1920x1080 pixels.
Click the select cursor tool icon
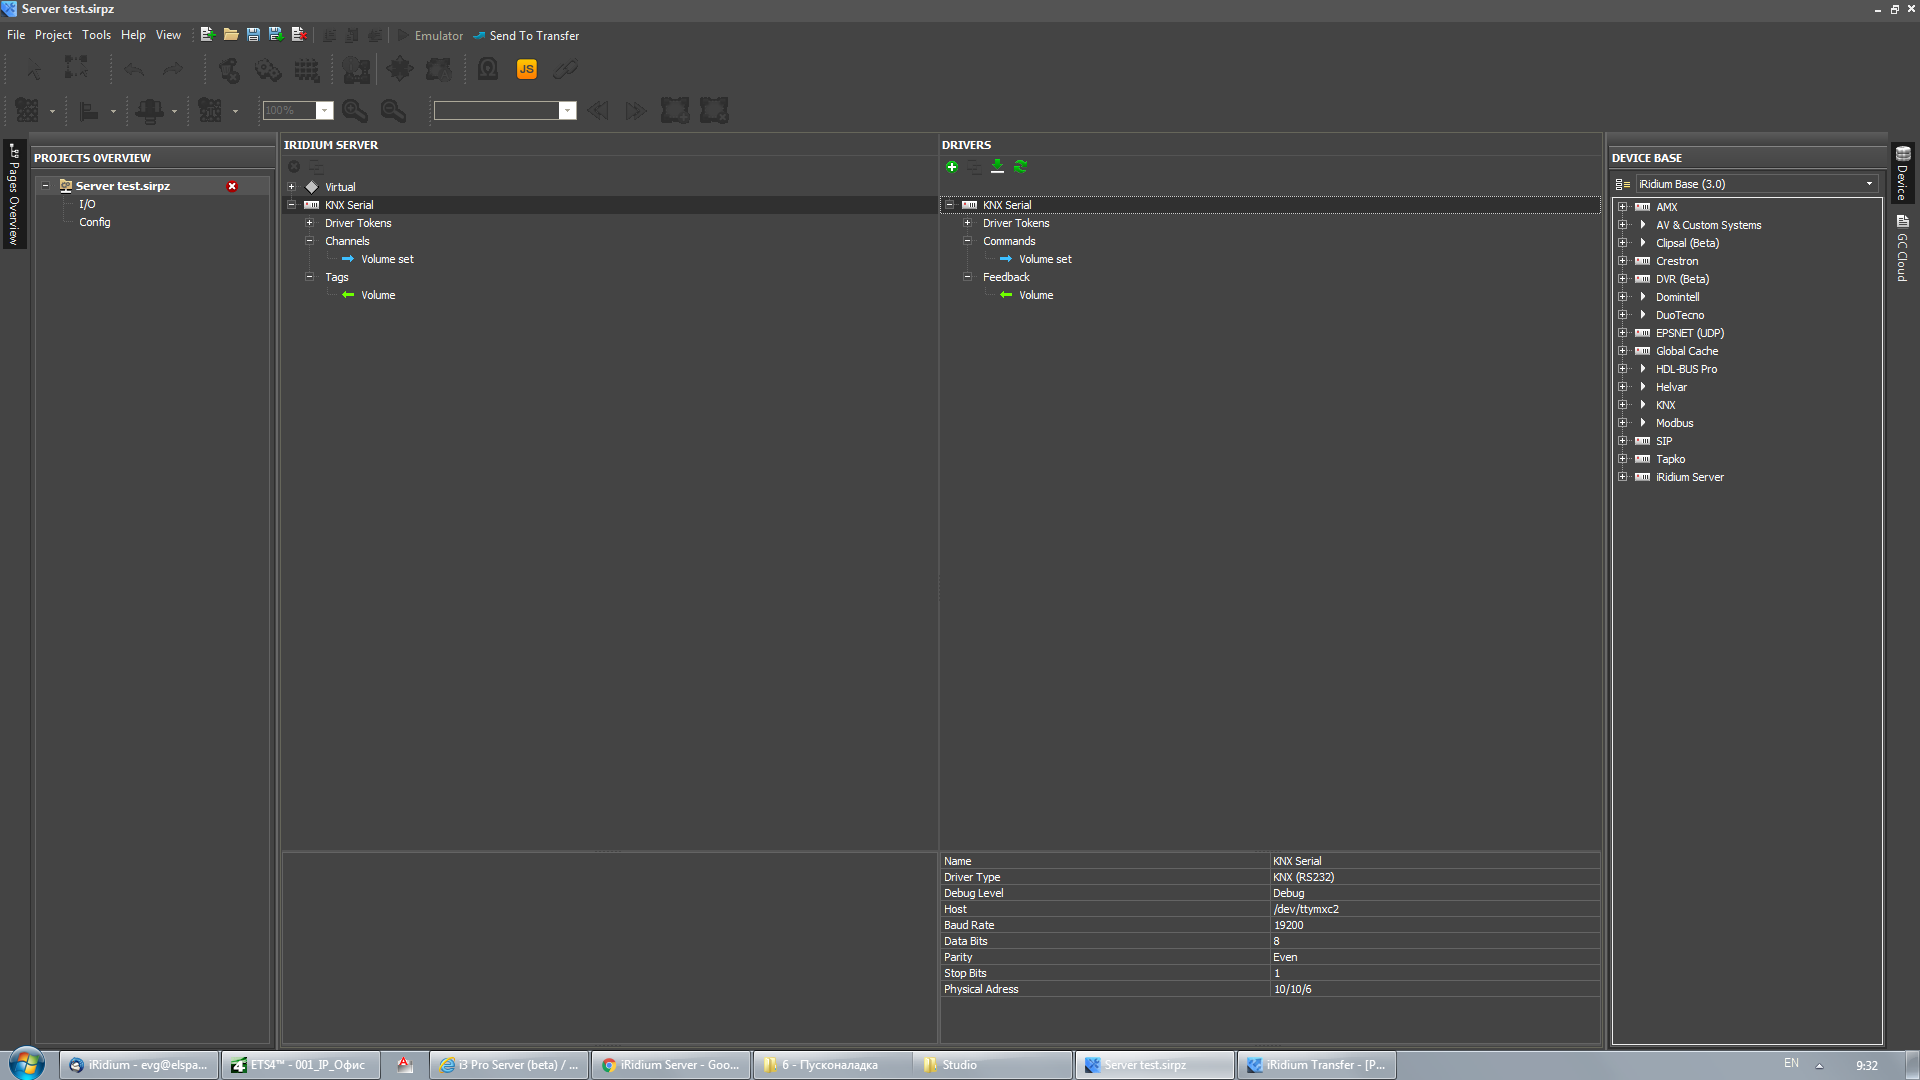[34, 69]
